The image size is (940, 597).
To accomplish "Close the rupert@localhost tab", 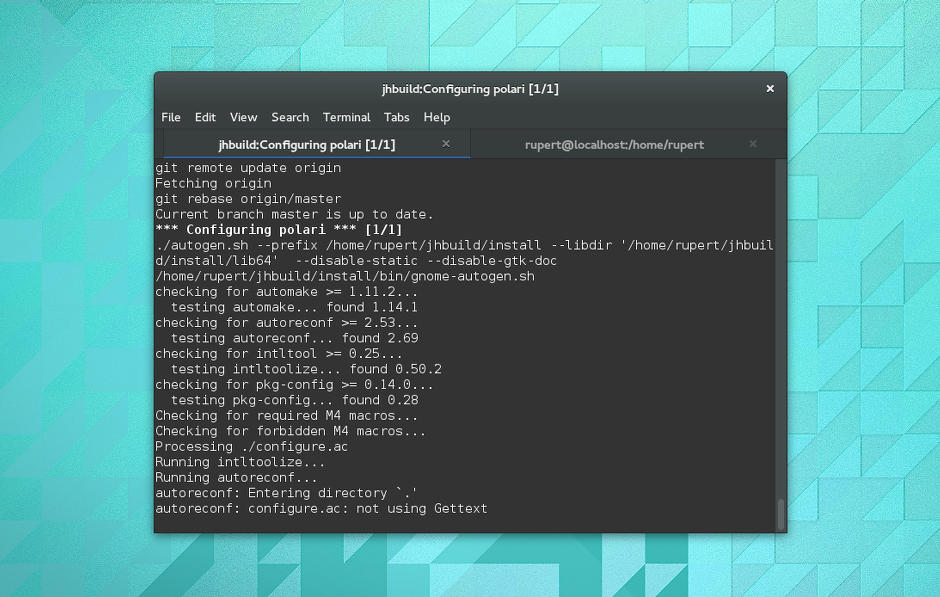I will pyautogui.click(x=753, y=144).
